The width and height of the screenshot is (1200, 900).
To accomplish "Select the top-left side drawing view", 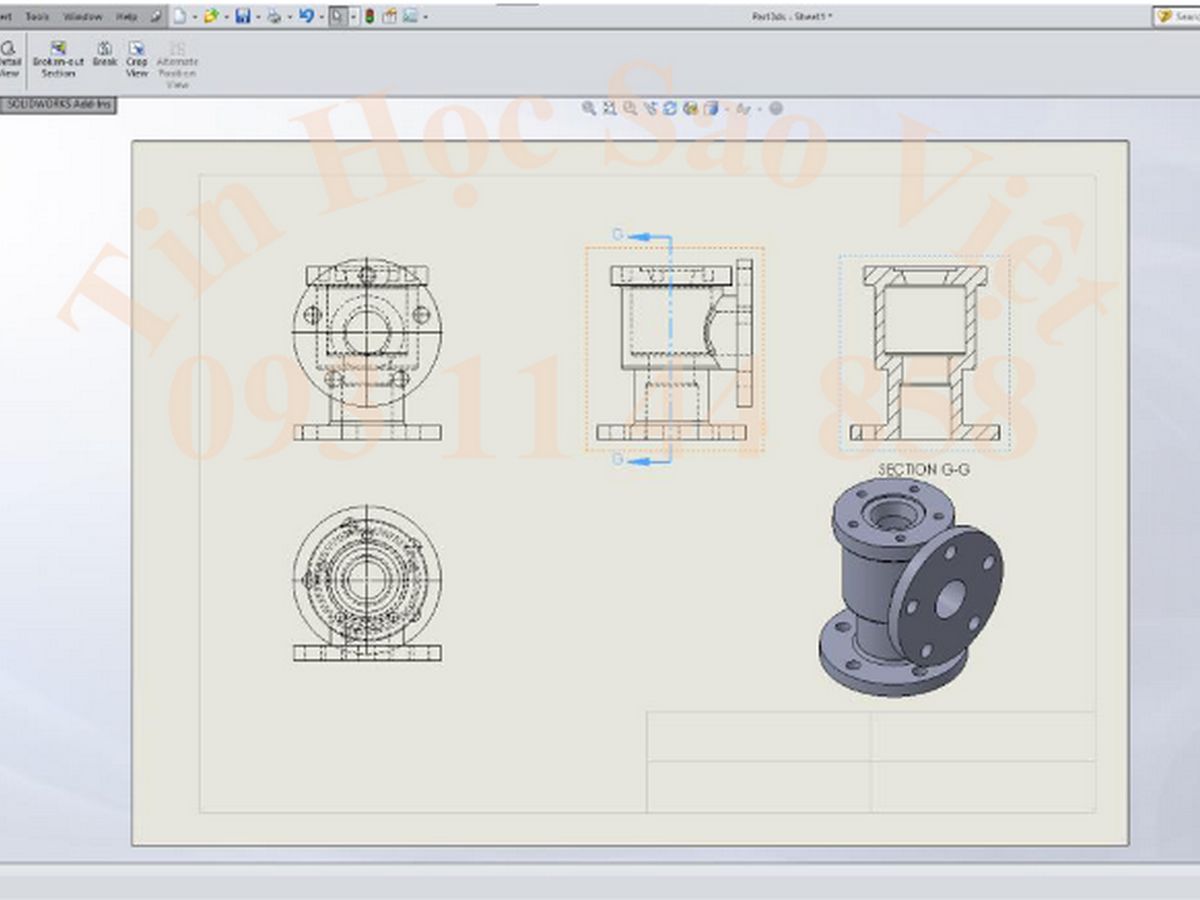I will (x=367, y=349).
